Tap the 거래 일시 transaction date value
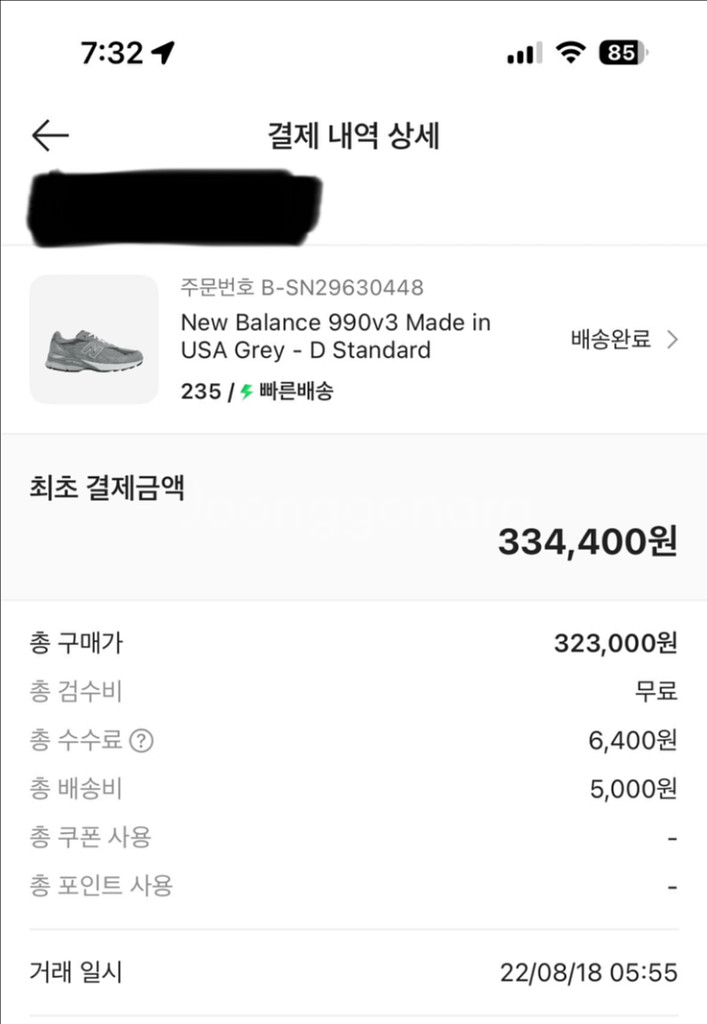This screenshot has height=1024, width=707. pyautogui.click(x=588, y=972)
